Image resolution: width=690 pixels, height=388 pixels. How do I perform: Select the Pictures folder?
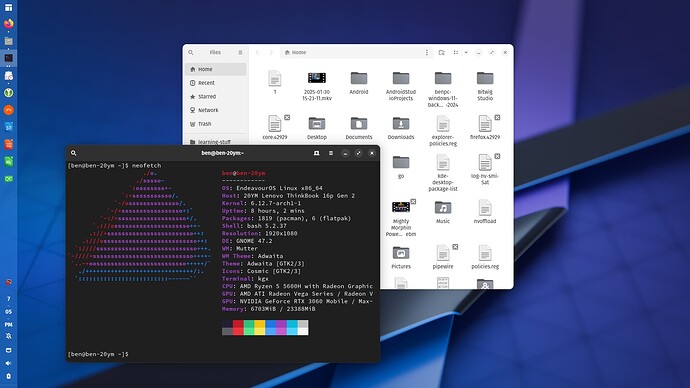pos(401,257)
